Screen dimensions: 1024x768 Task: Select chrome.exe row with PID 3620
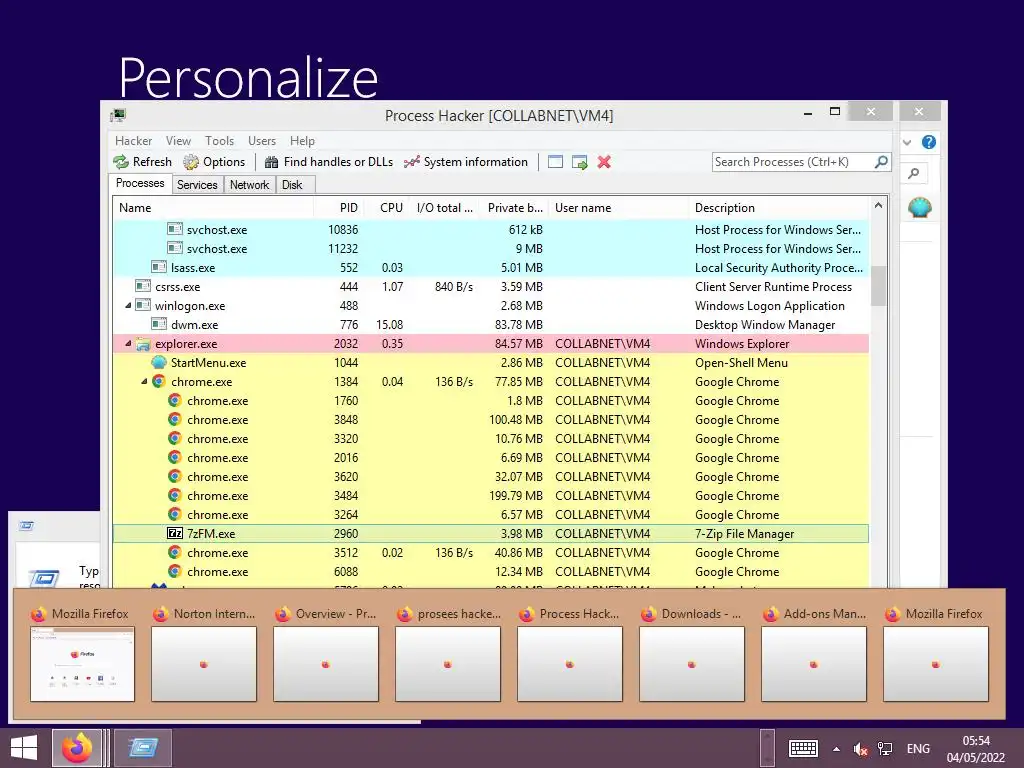pos(491,477)
